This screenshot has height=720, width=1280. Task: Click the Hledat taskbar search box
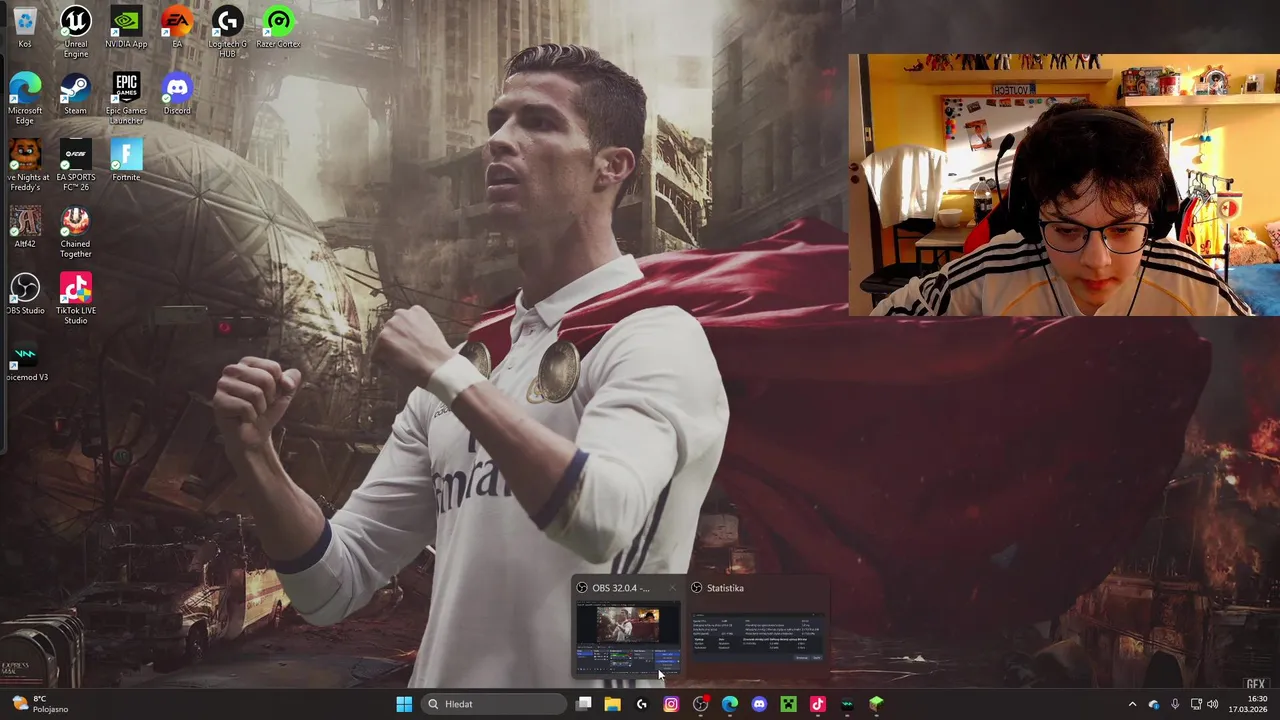(x=494, y=704)
